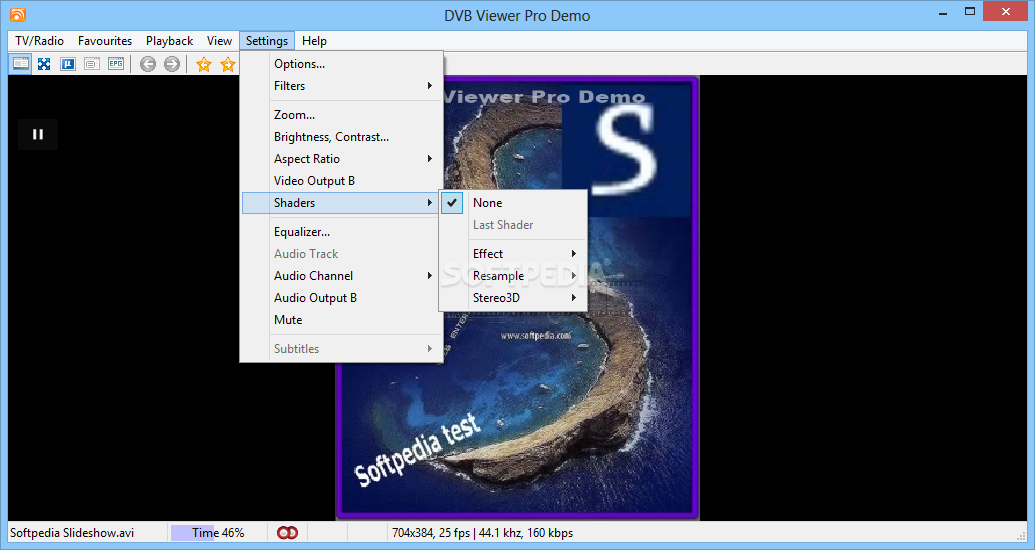Close the DVB Viewer Pro Demo window
Image resolution: width=1035 pixels, height=550 pixels.
click(1007, 12)
